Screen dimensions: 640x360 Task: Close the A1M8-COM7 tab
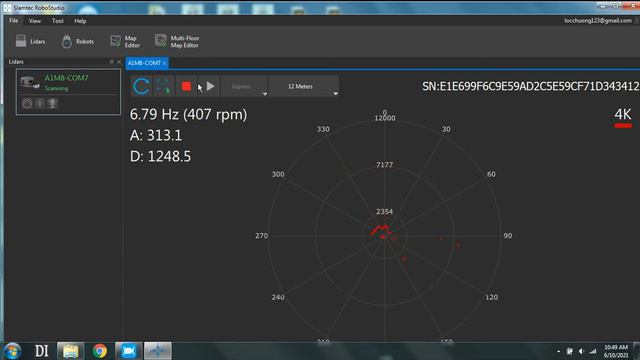point(164,63)
